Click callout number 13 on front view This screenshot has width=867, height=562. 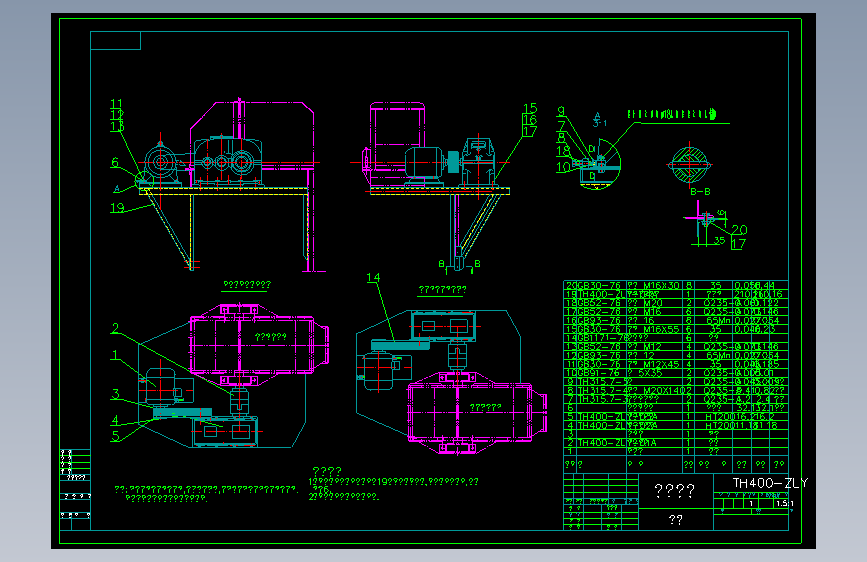pos(117,127)
